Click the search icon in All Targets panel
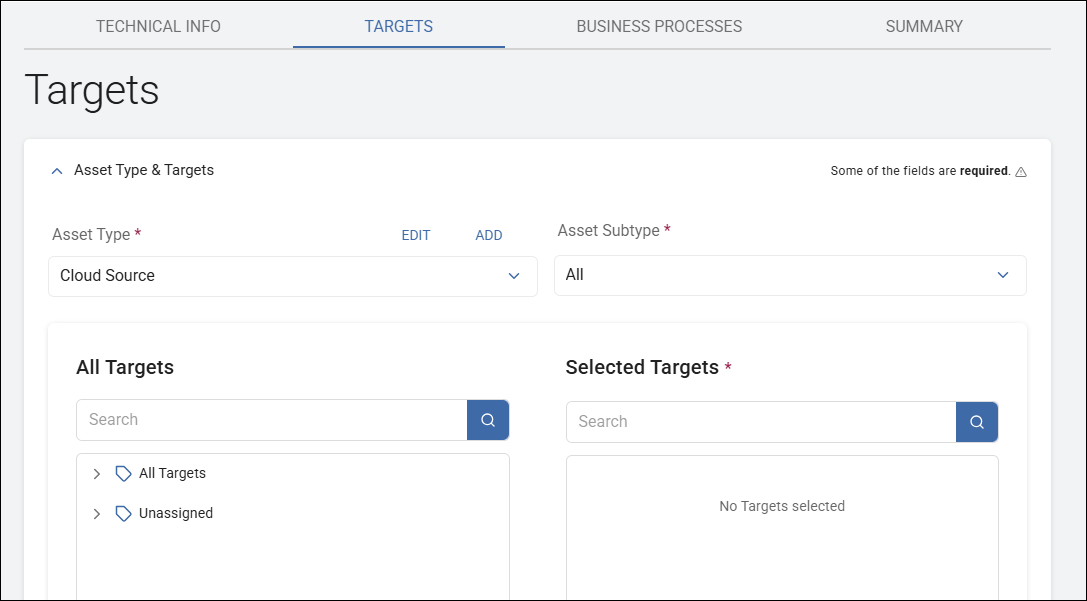Image resolution: width=1087 pixels, height=601 pixels. [487, 419]
